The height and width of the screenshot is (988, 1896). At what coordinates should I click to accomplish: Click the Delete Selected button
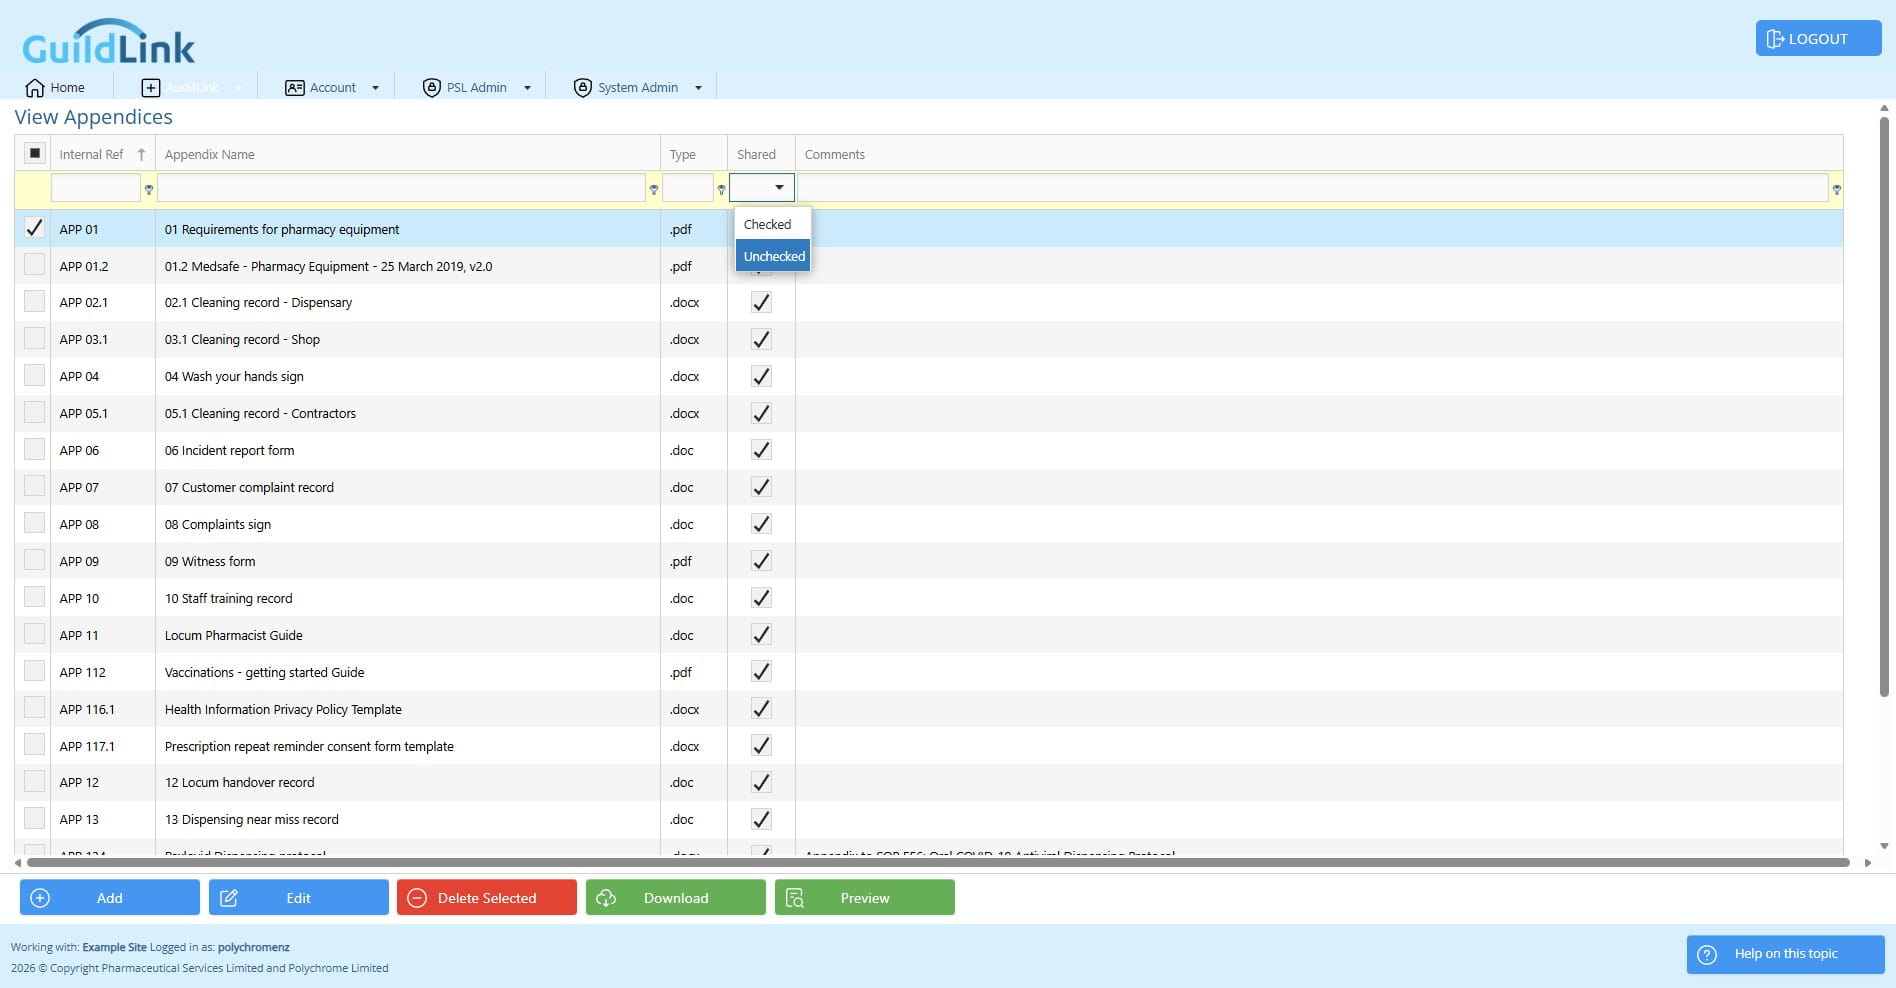tap(487, 897)
